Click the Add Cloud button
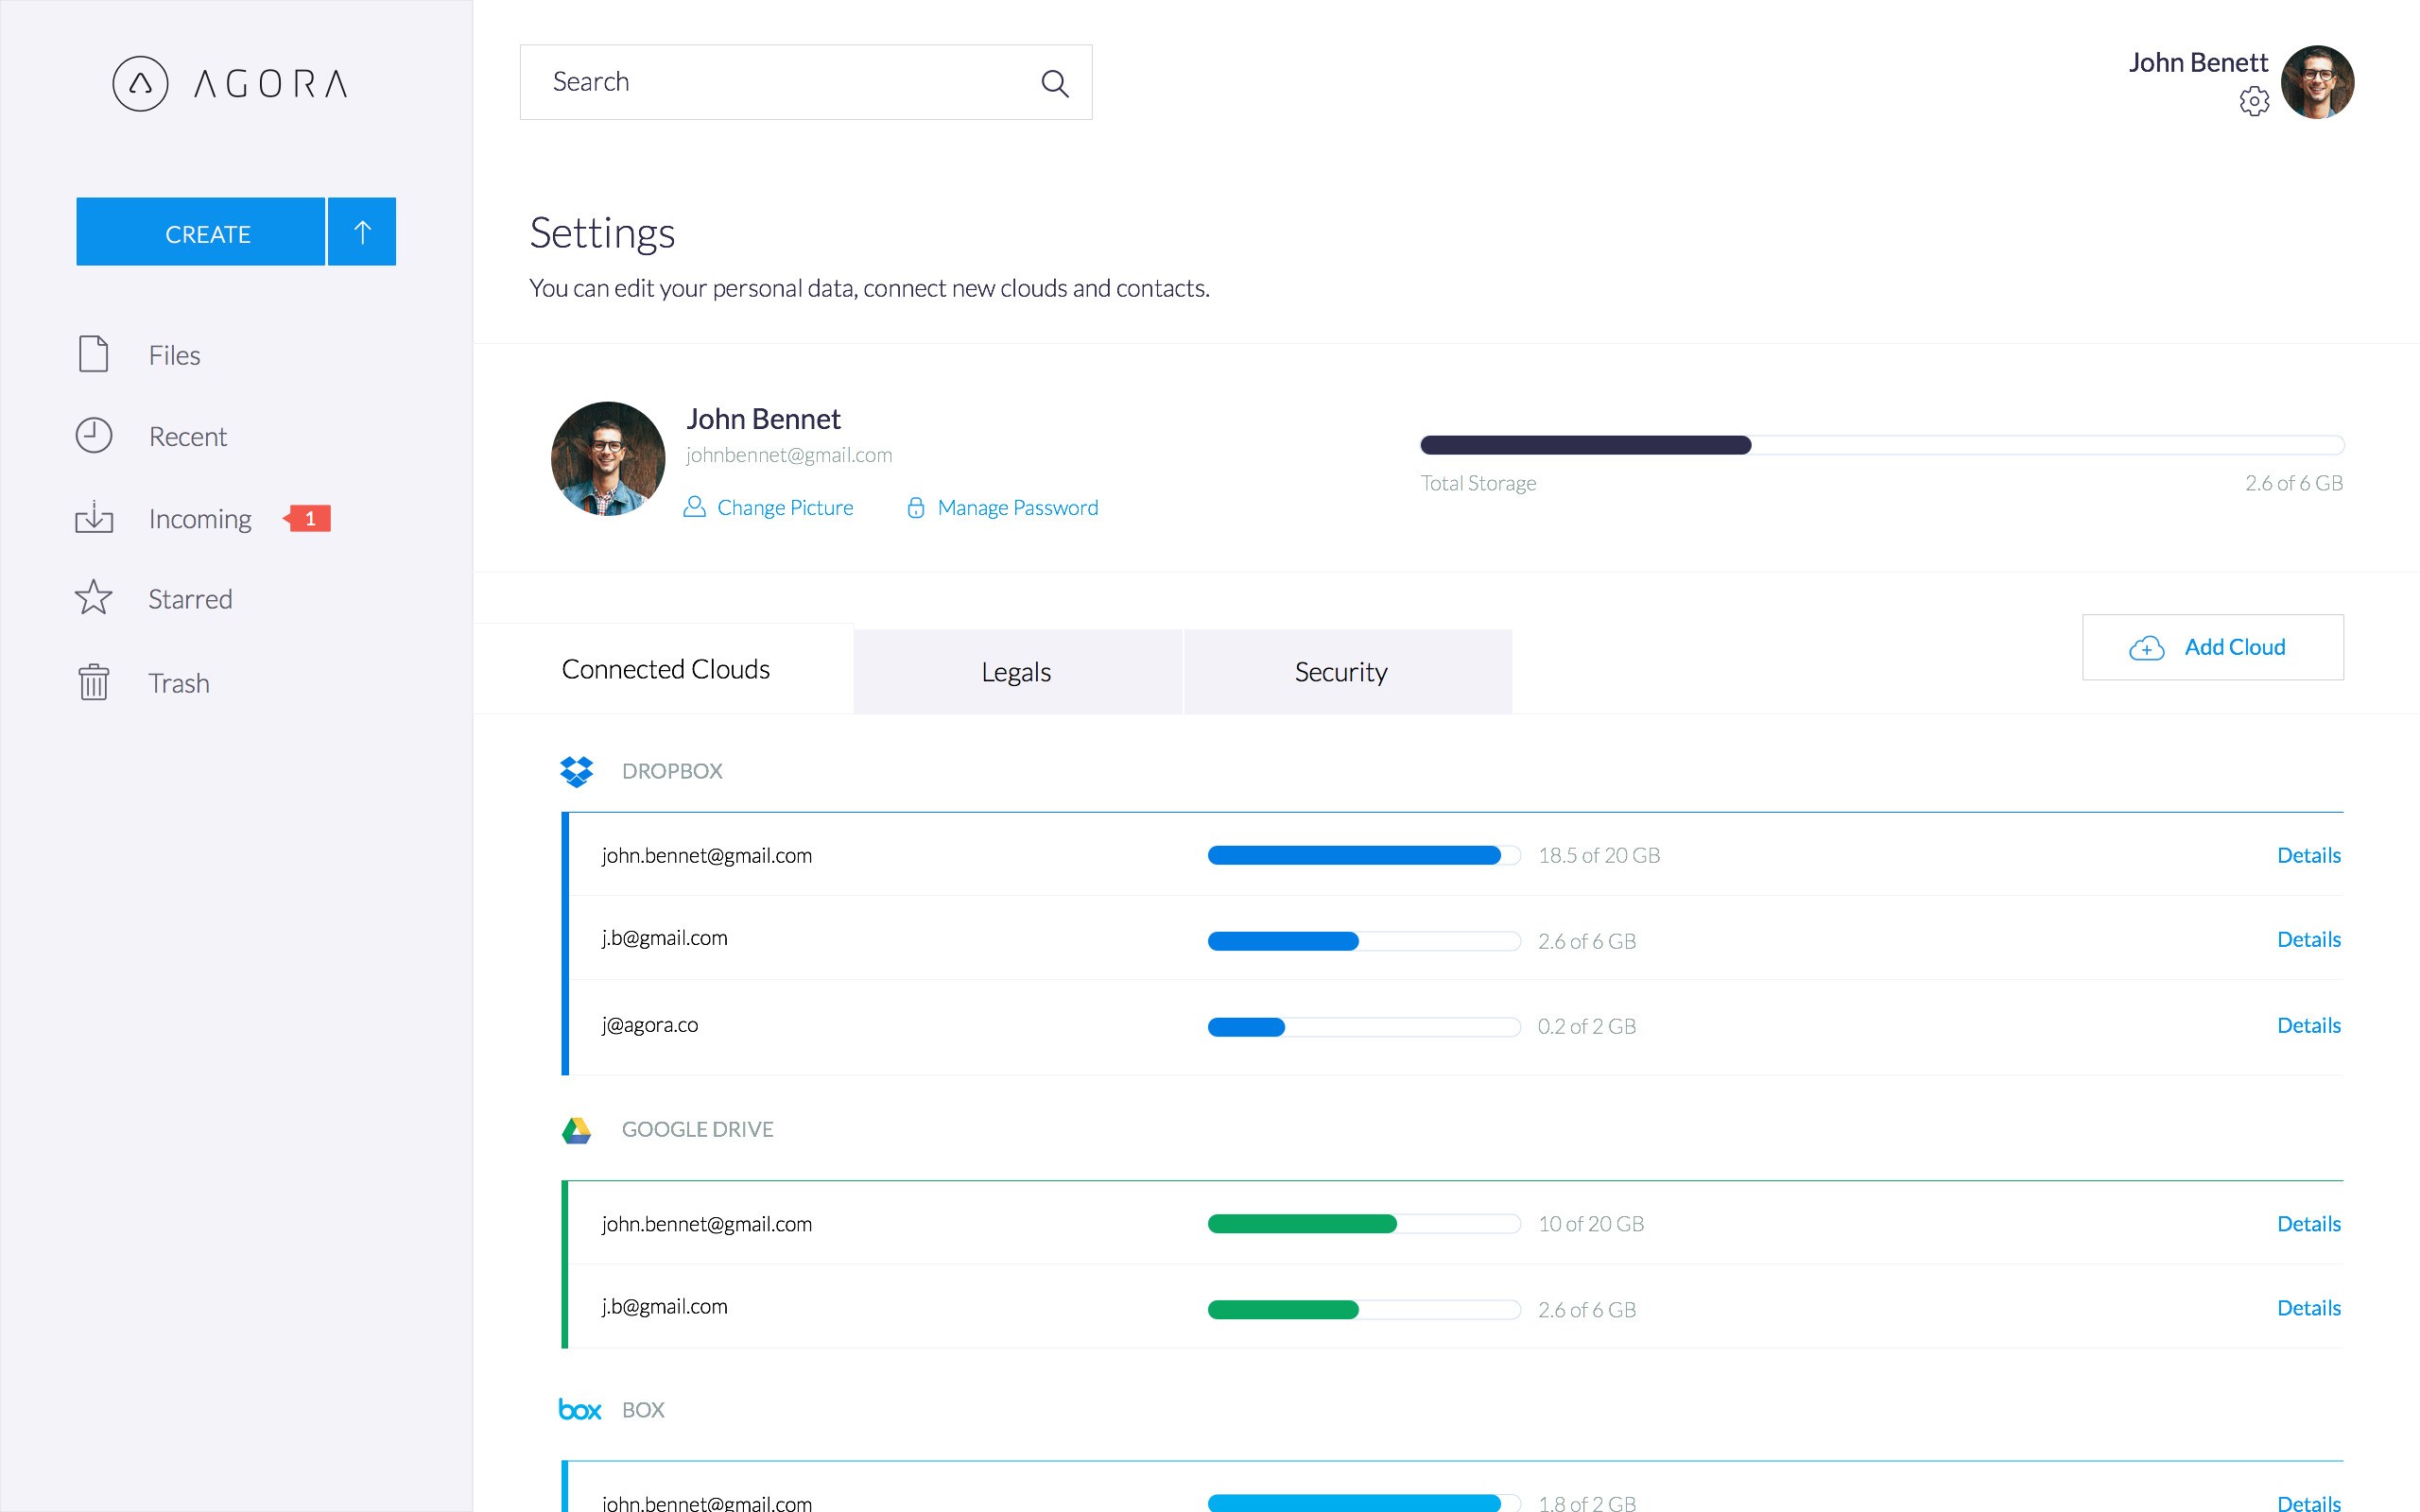This screenshot has height=1512, width=2420. pyautogui.click(x=2213, y=647)
